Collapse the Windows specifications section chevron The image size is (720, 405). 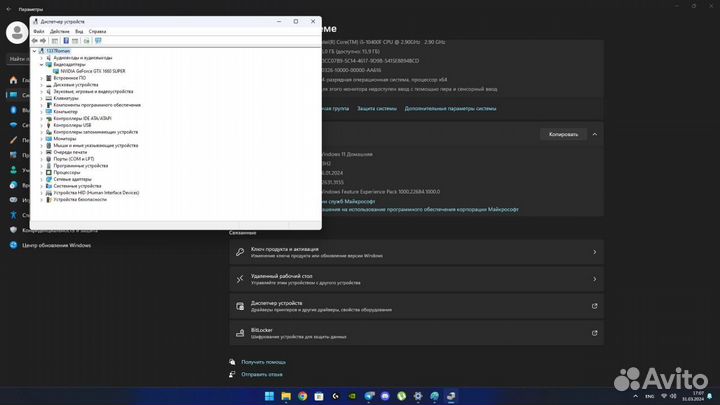click(595, 133)
